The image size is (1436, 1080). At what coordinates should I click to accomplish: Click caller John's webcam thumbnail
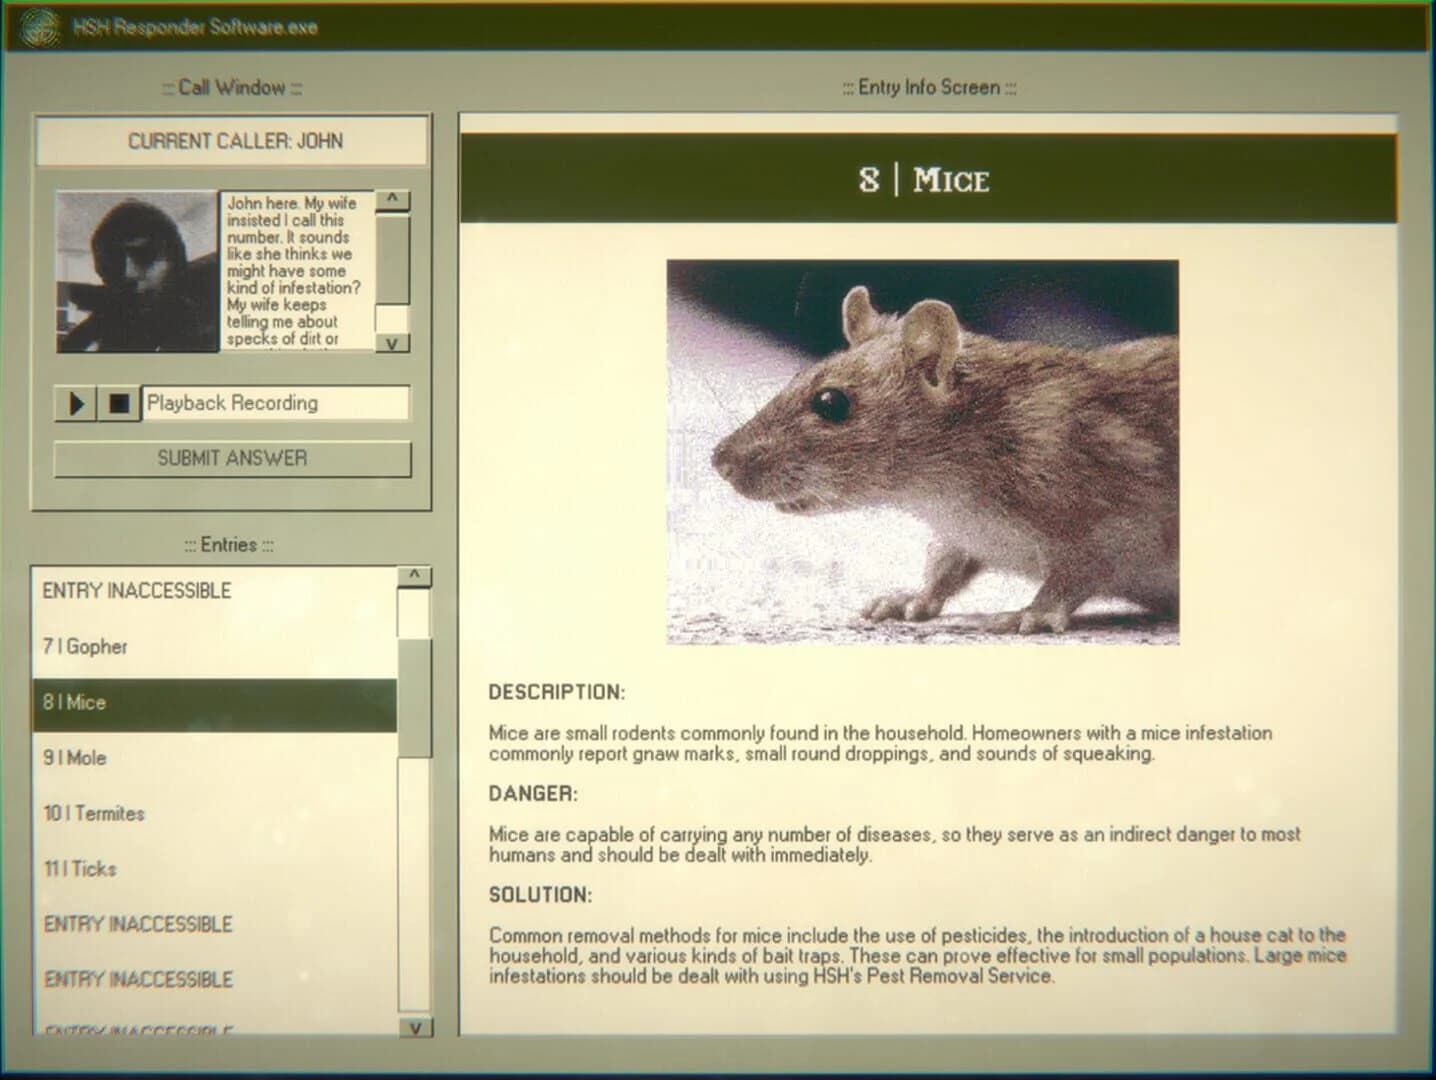[x=137, y=270]
